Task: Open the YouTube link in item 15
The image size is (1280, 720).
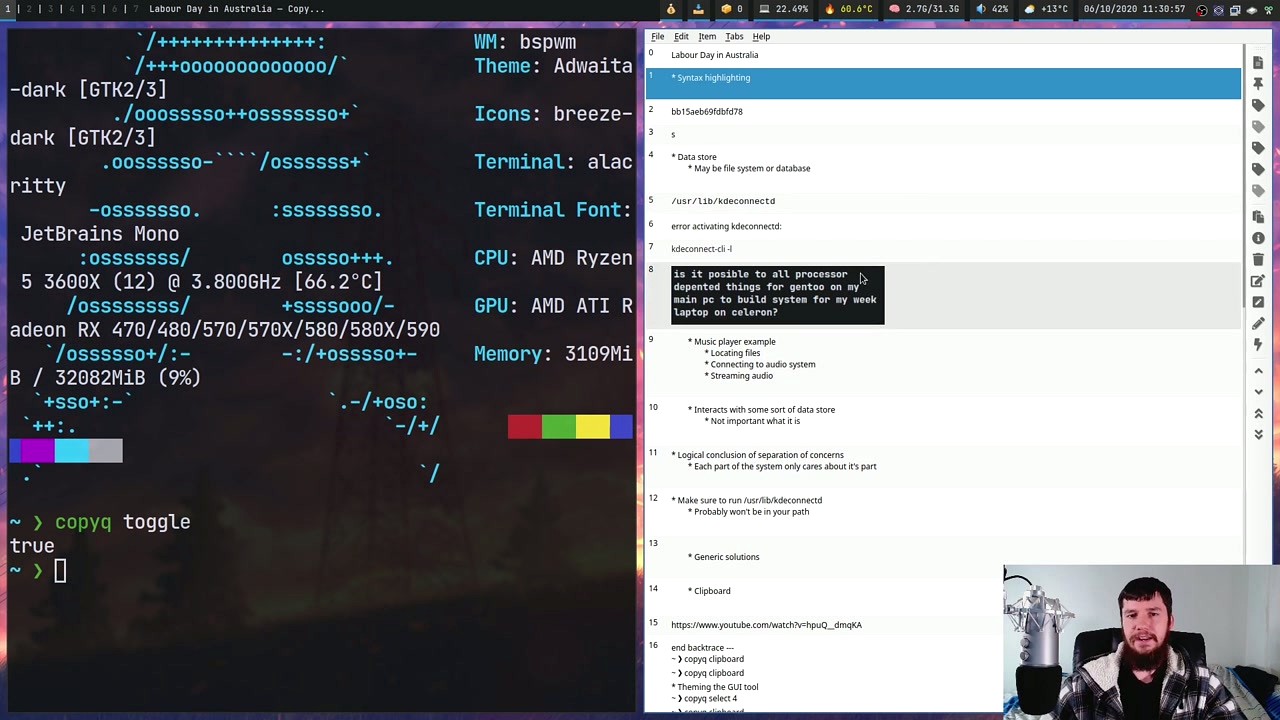Action: pos(766,624)
